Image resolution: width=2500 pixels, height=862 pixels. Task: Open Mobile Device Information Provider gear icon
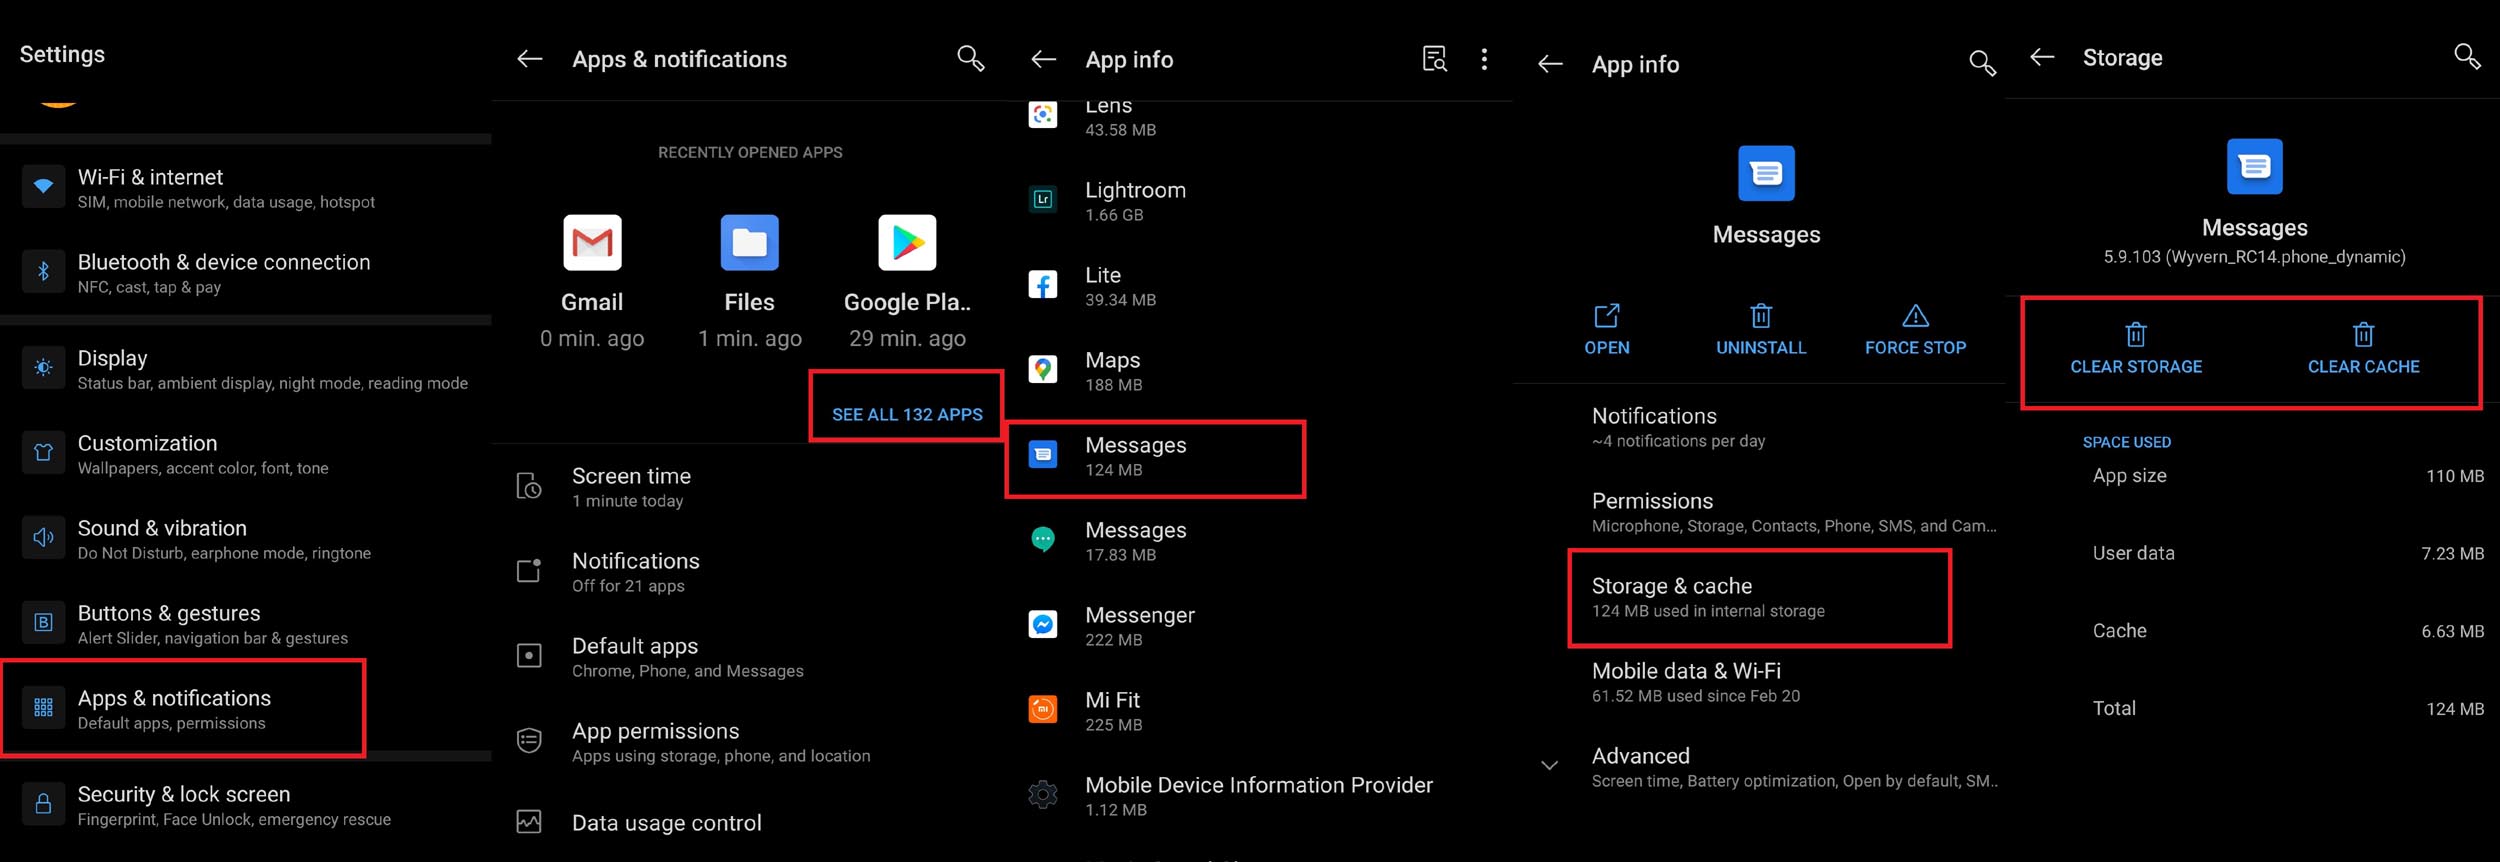tap(1043, 795)
